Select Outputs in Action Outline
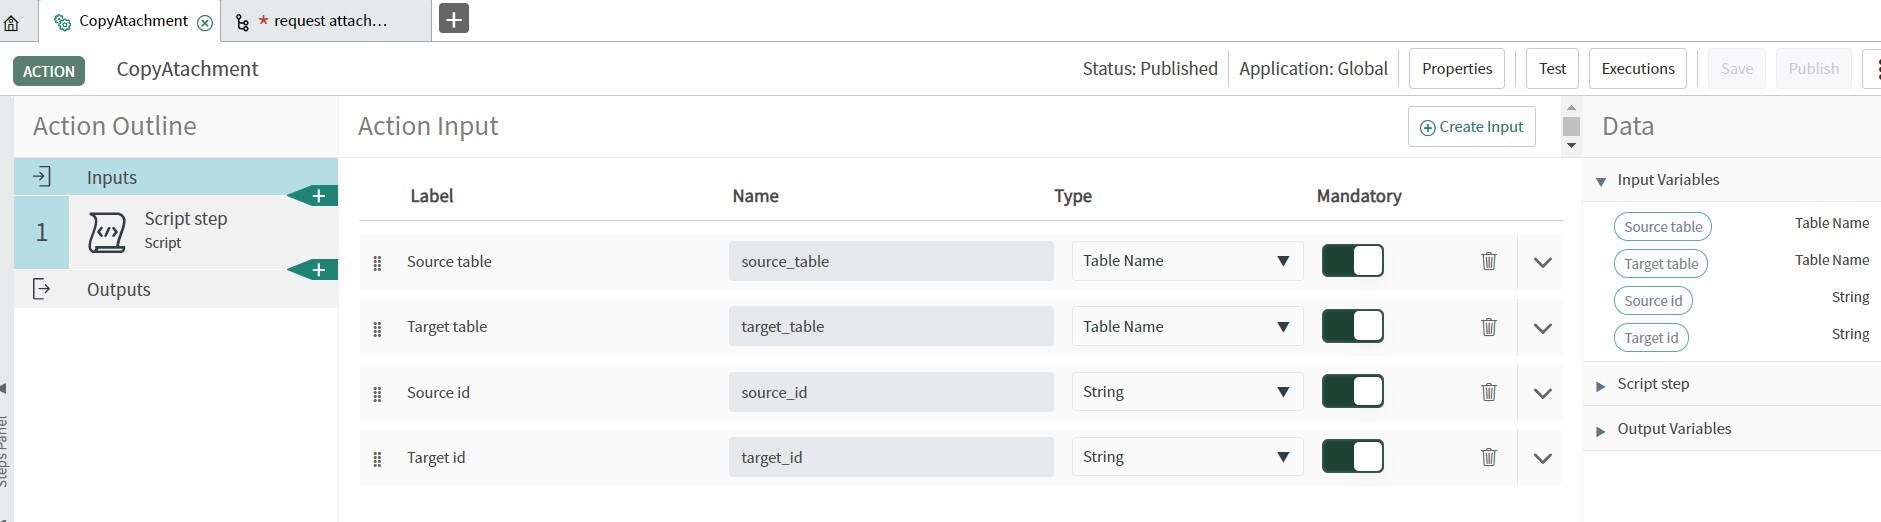This screenshot has width=1881, height=522. [x=118, y=289]
